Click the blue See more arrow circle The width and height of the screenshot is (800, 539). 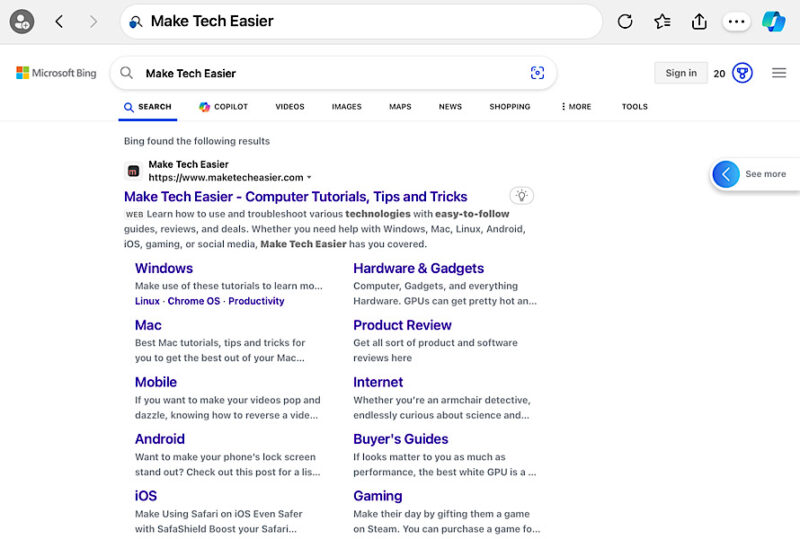pyautogui.click(x=726, y=174)
